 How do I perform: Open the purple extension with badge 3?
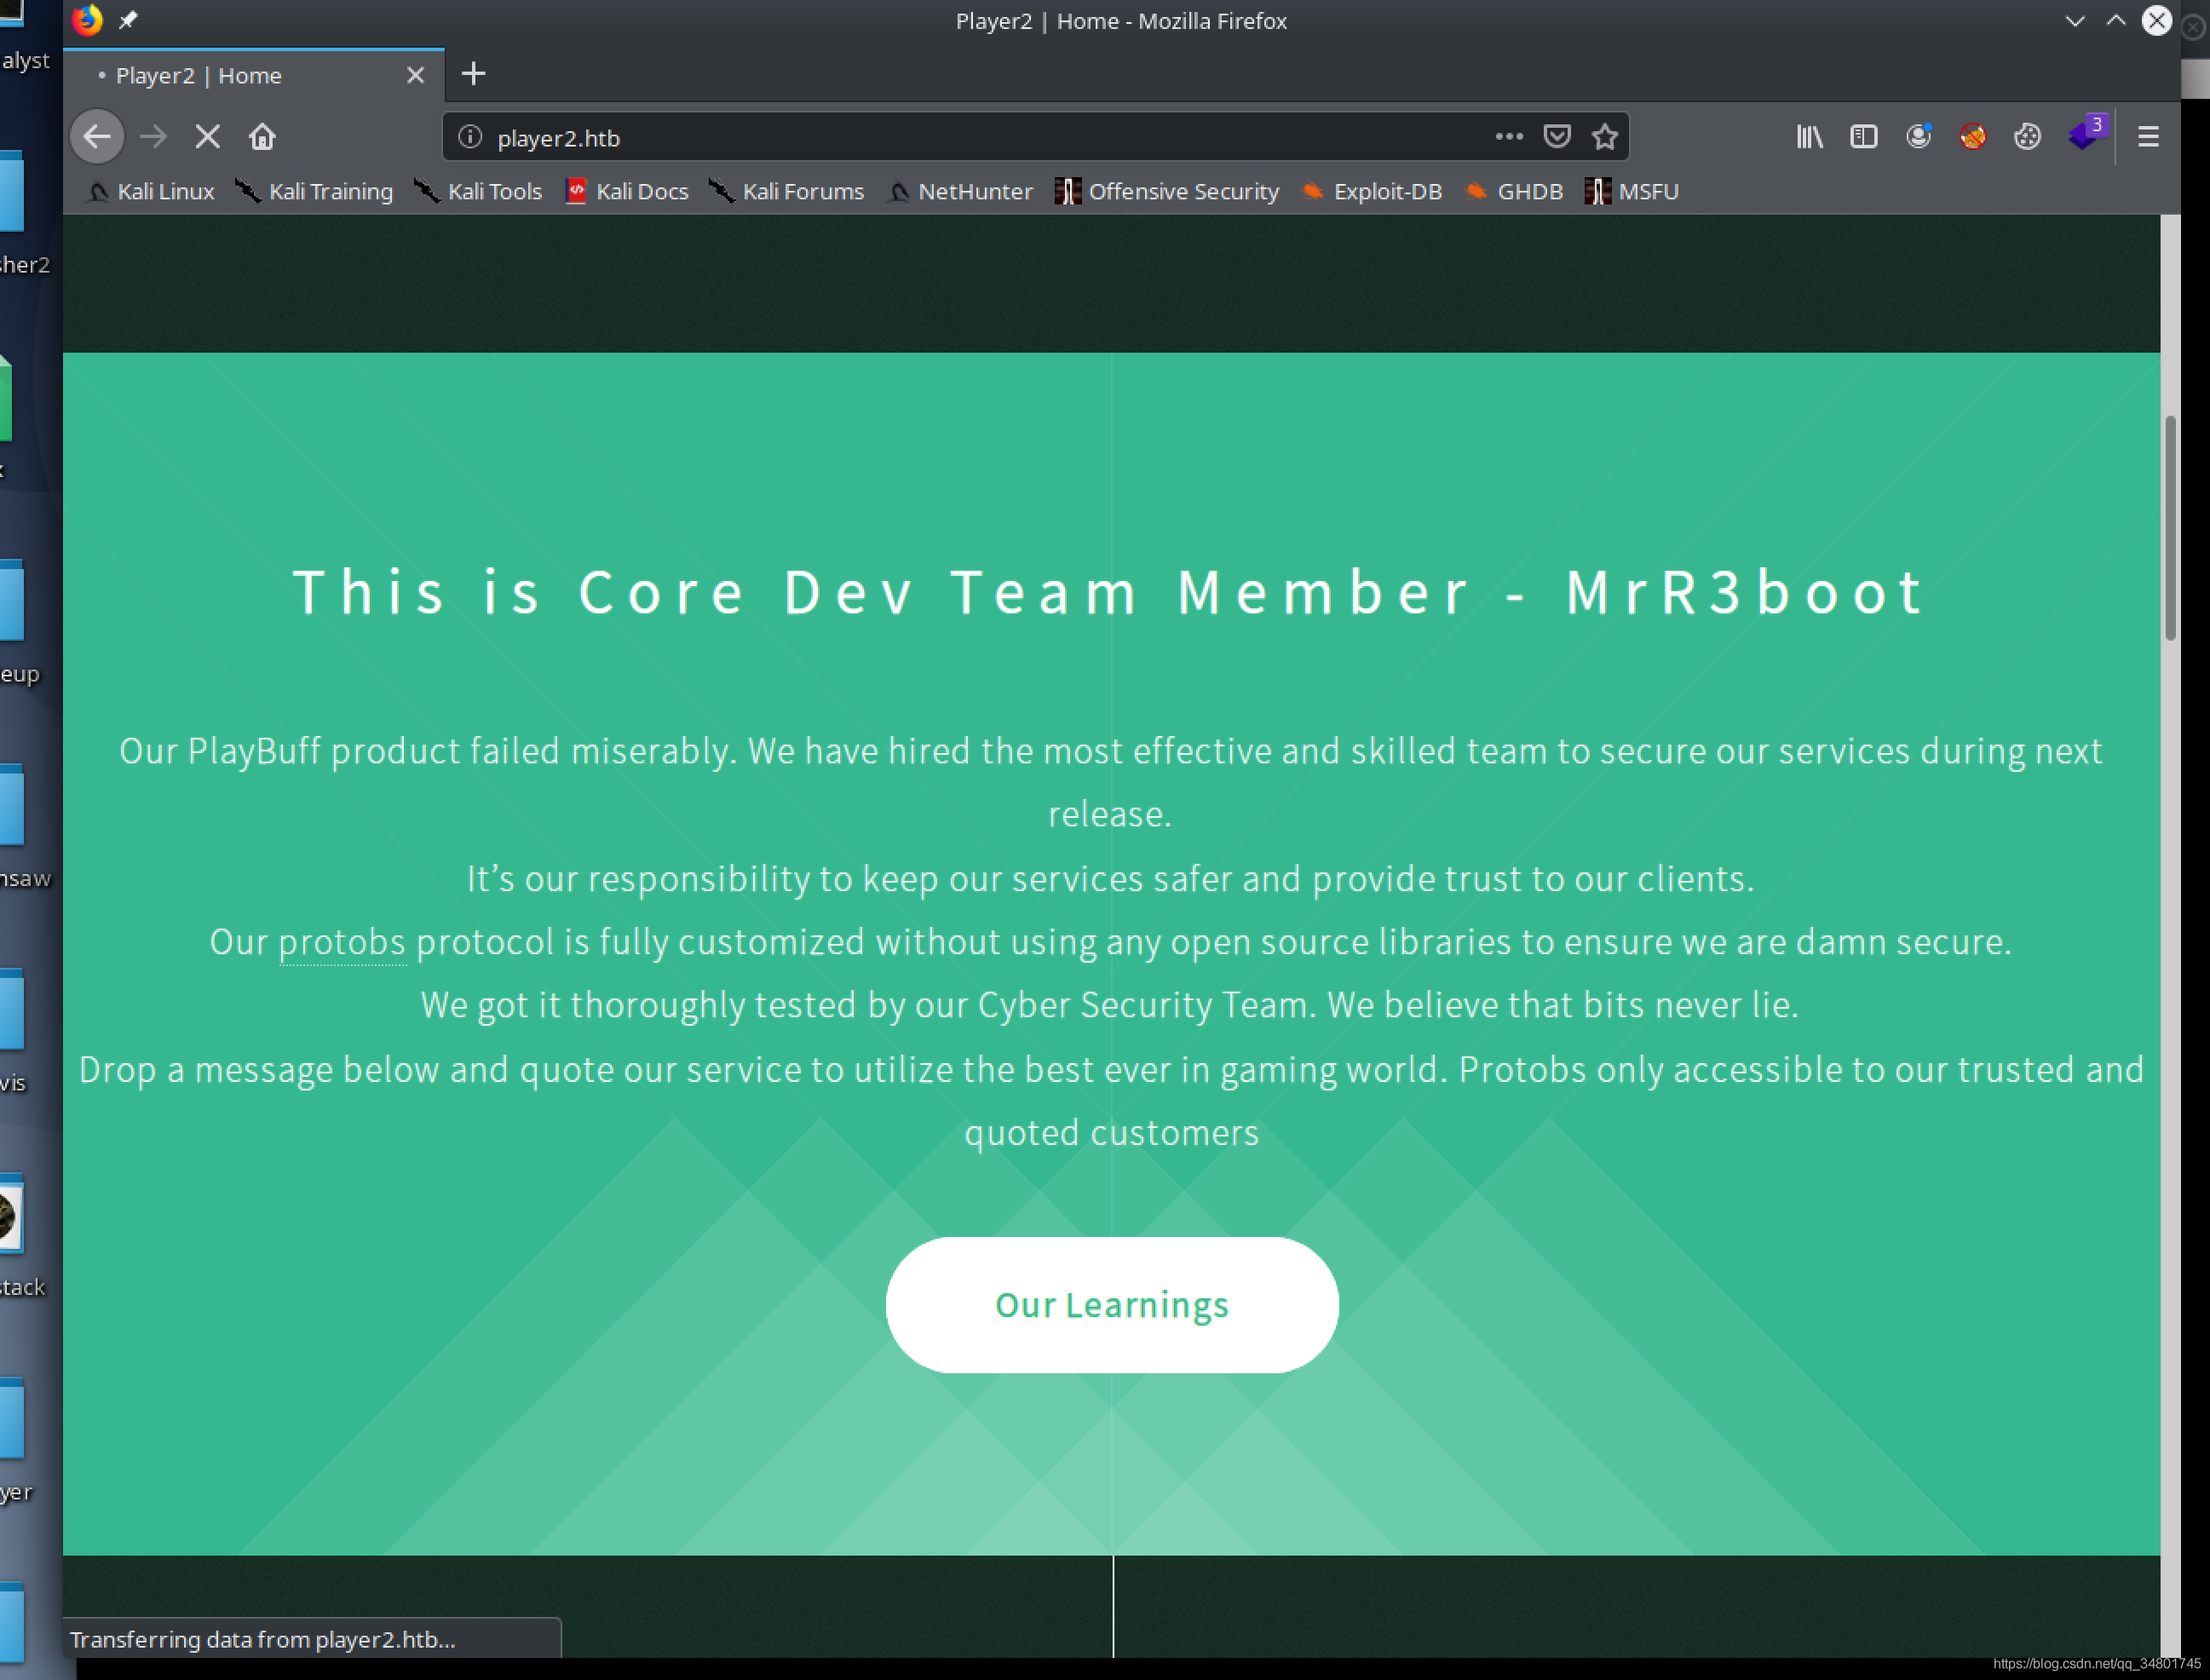click(x=2084, y=135)
